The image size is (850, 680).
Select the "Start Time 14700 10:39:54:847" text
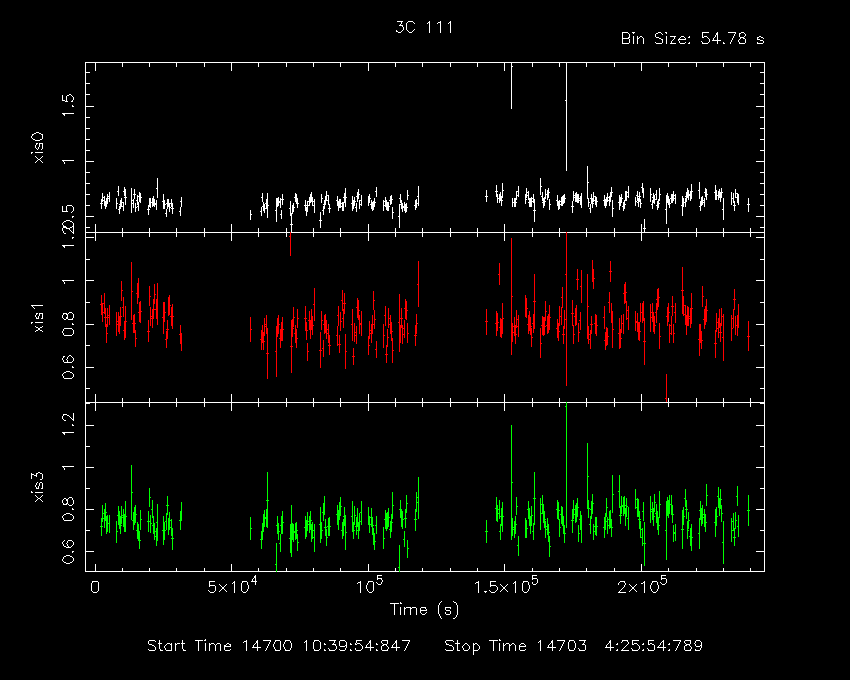tap(279, 646)
